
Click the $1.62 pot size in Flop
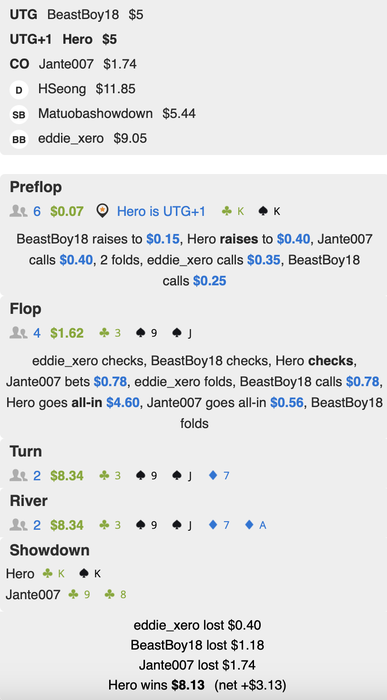[x=67, y=333]
